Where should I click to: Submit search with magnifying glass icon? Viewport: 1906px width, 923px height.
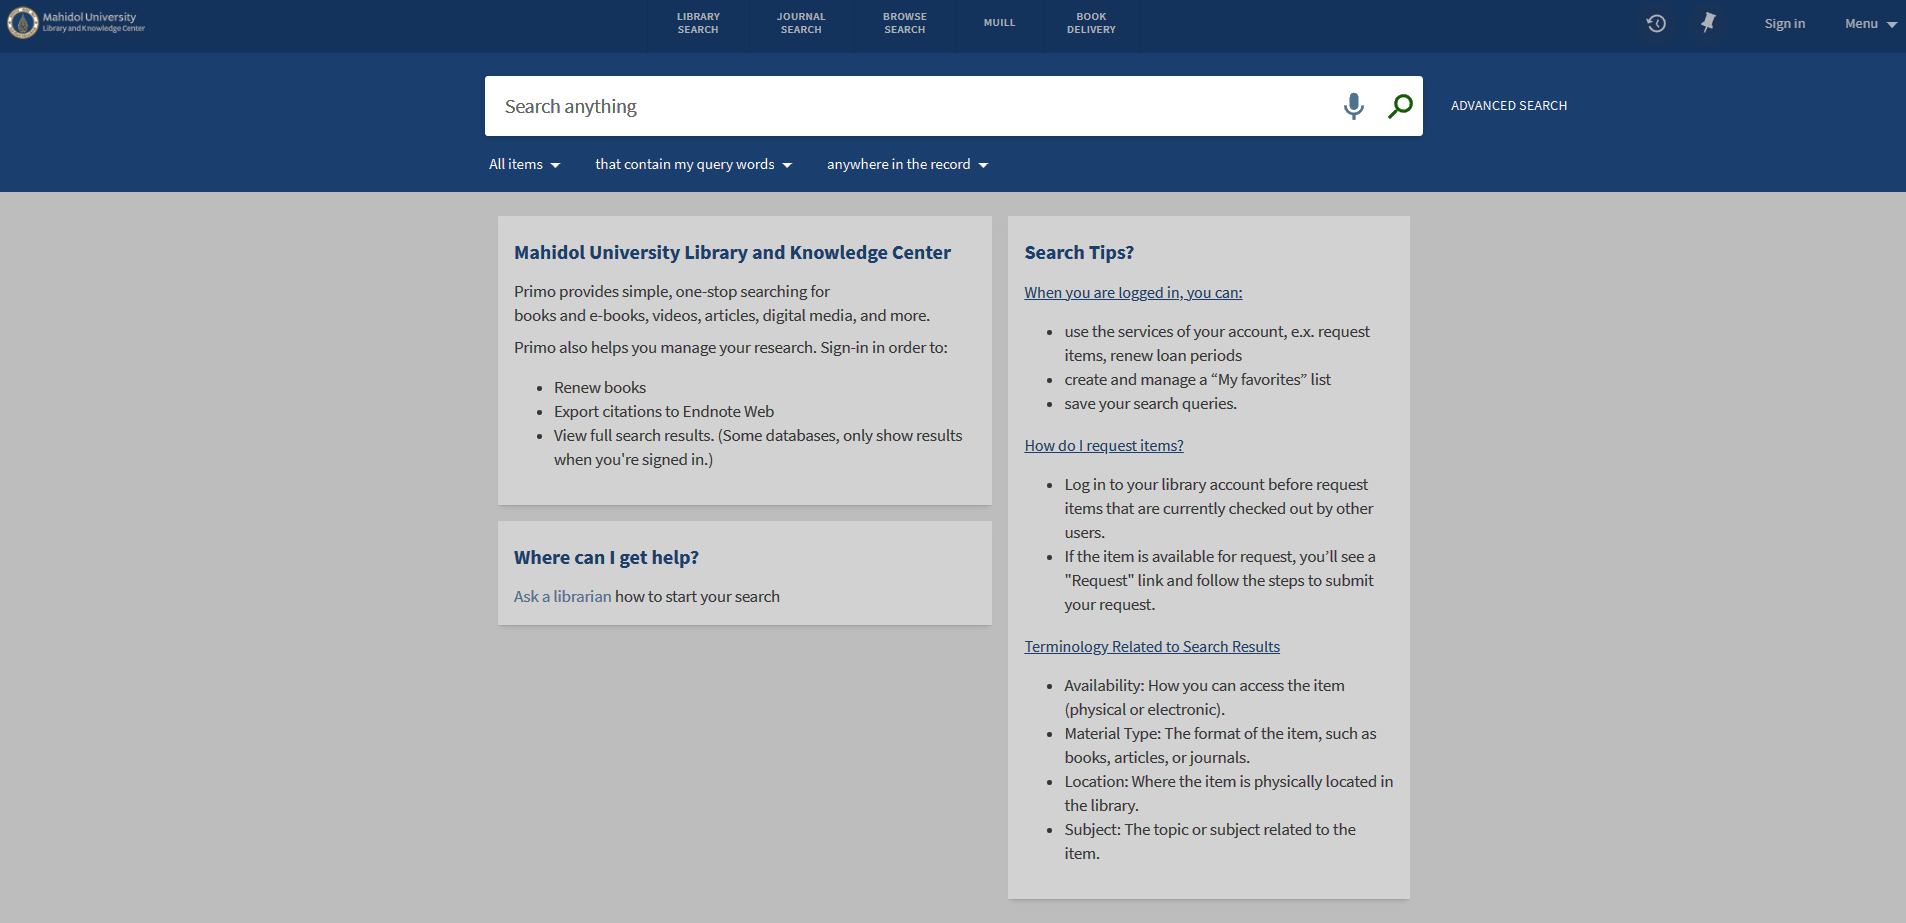point(1400,106)
